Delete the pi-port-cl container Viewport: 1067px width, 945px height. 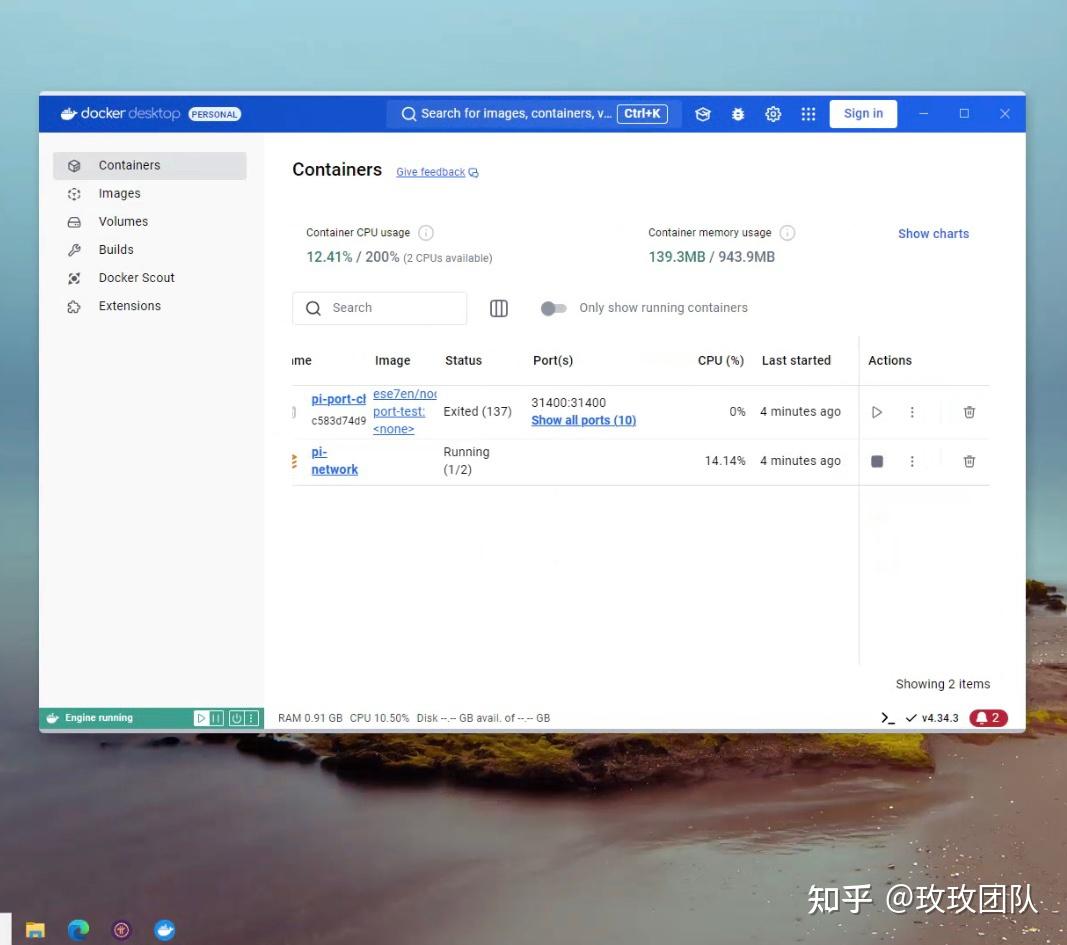(968, 411)
